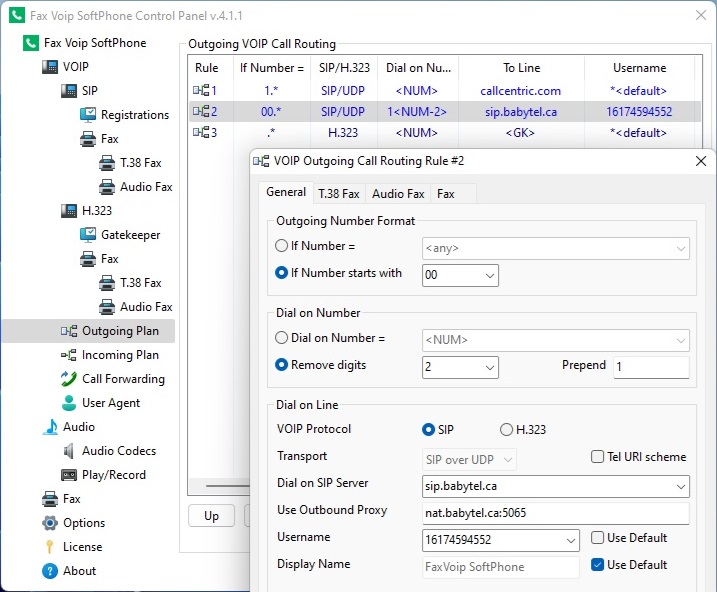This screenshot has height=592, width=717.
Task: Select the 'If Number =' radio button
Action: [x=281, y=246]
